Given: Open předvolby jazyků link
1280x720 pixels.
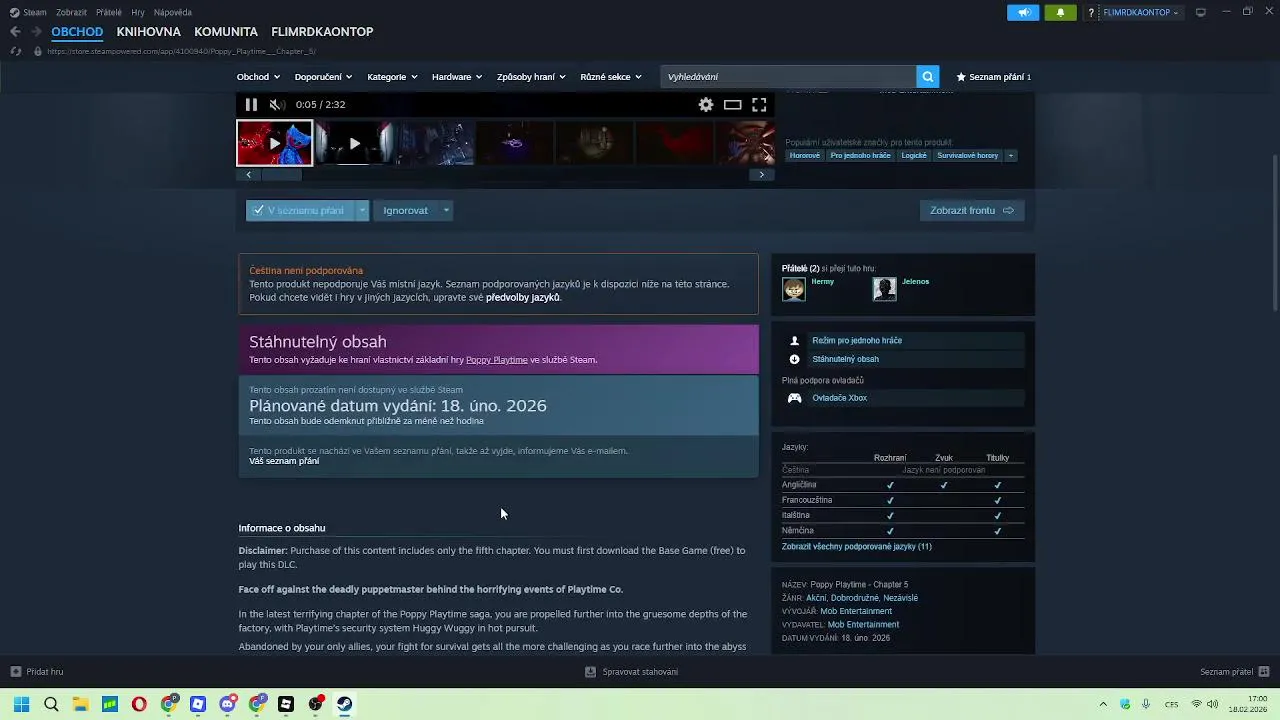Looking at the screenshot, I should click(x=523, y=298).
